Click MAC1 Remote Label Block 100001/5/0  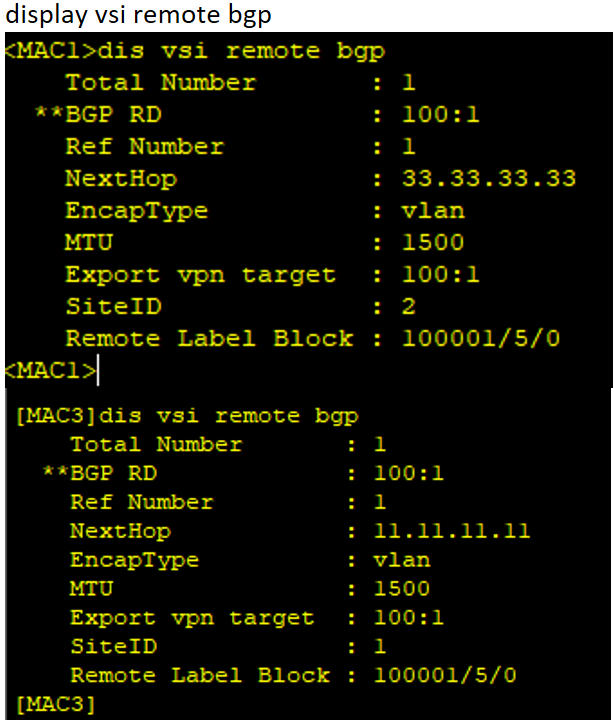coord(481,338)
